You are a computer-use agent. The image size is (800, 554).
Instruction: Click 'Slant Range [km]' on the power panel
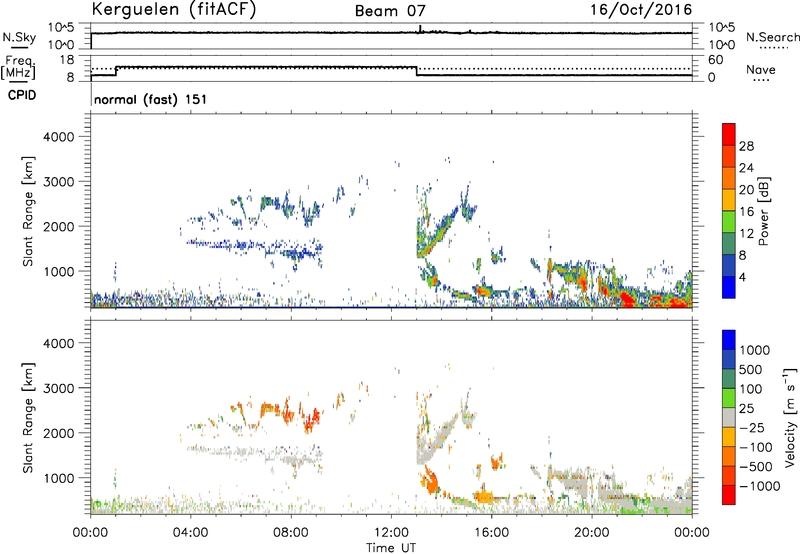28,211
